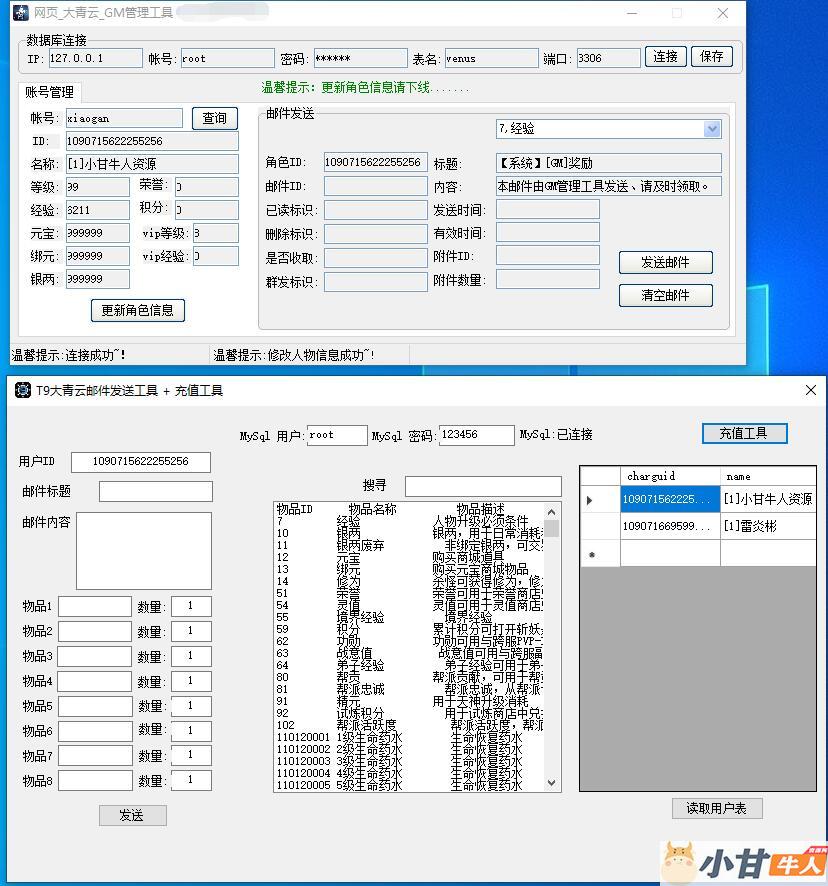The width and height of the screenshot is (828, 886).
Task: Click the 邮件标题 input field
Action: click(x=155, y=491)
